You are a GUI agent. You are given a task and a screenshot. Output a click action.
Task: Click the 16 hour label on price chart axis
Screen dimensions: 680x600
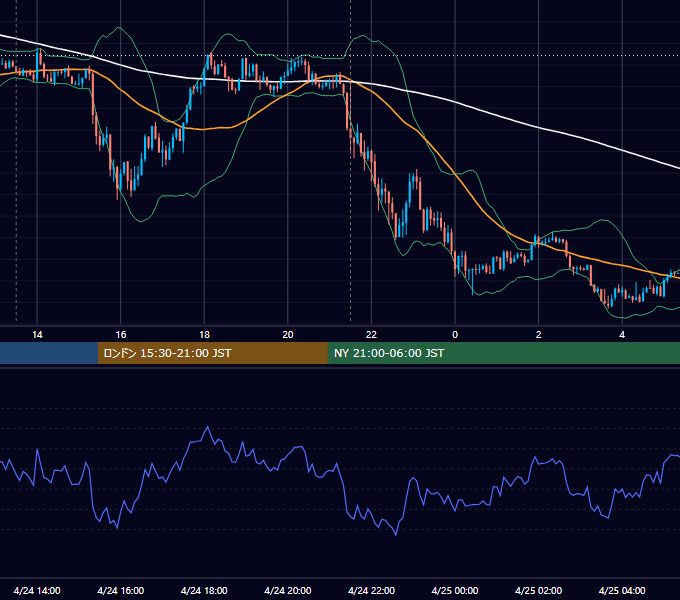121,335
